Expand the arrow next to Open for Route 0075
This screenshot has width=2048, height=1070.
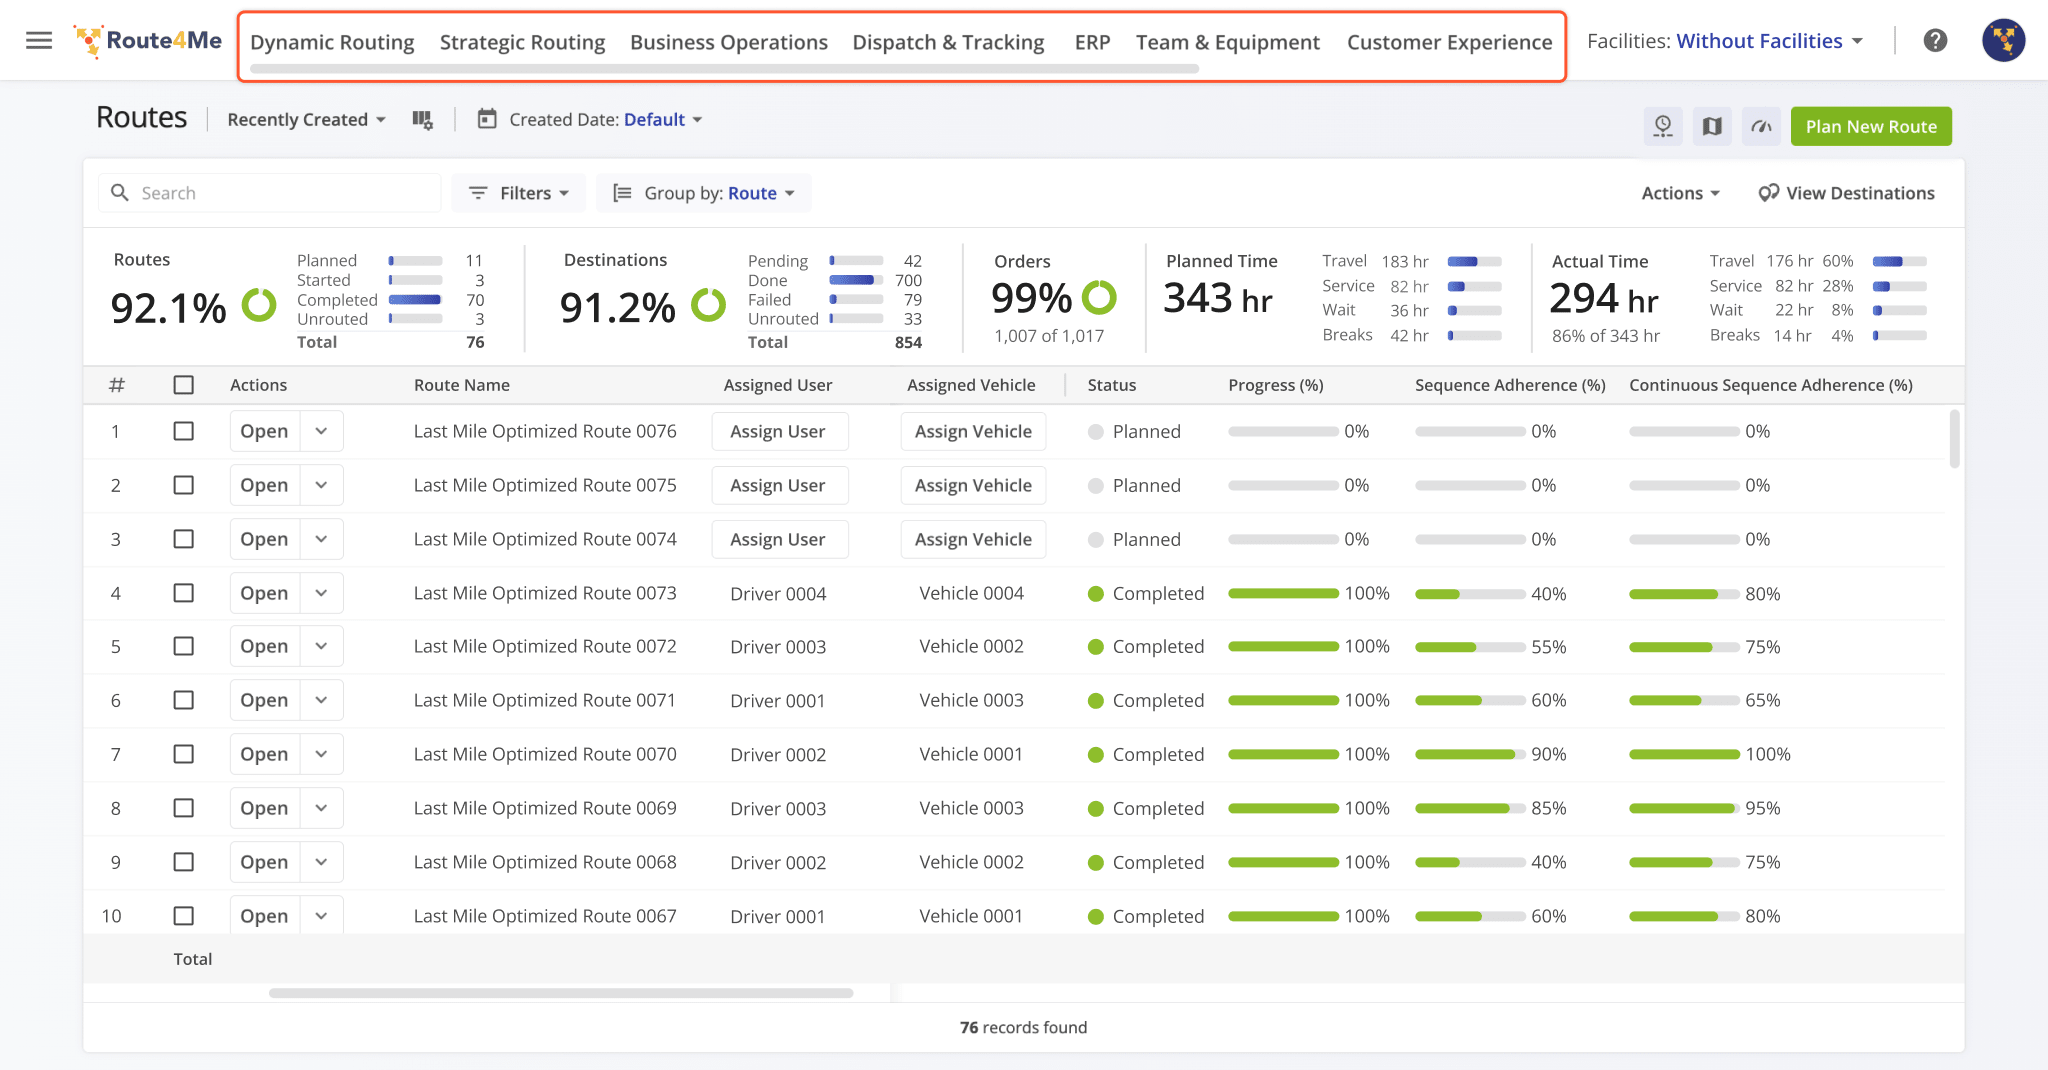coord(321,485)
